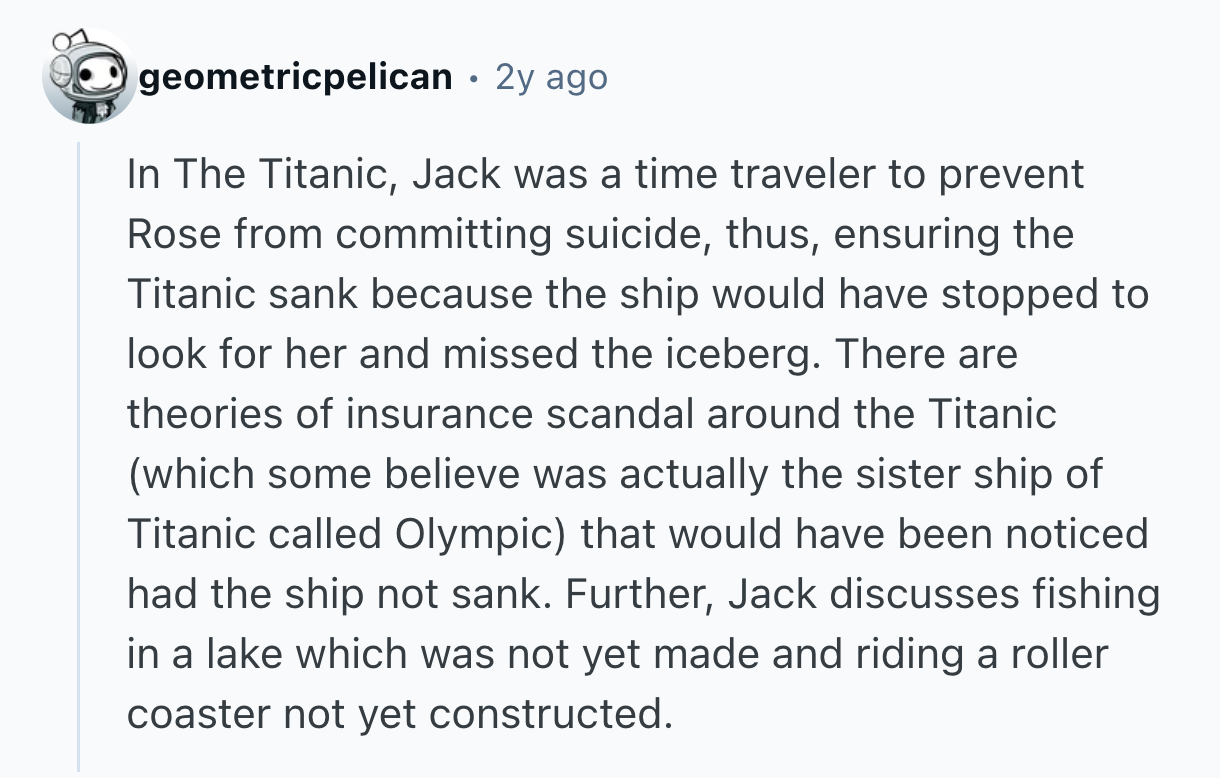The image size is (1220, 778).
Task: Click the geometricpelican avatar icon
Action: [x=88, y=77]
